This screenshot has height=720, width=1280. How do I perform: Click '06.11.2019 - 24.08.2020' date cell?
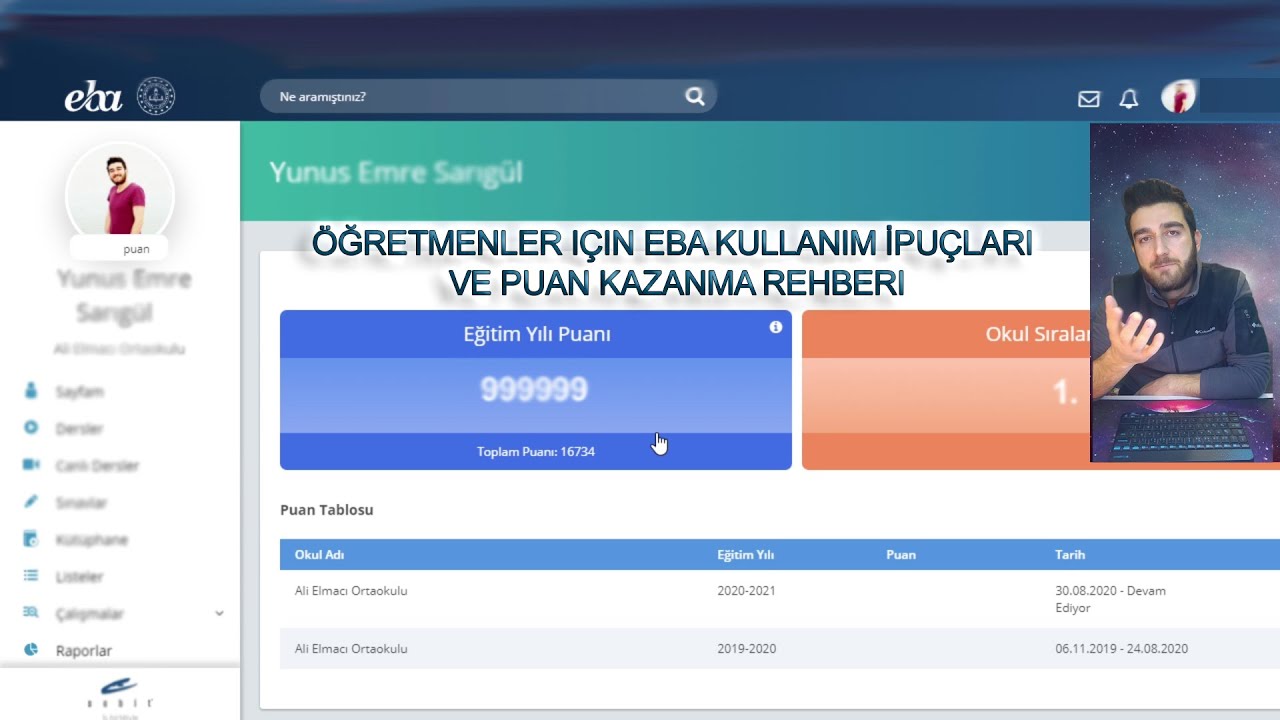1122,649
